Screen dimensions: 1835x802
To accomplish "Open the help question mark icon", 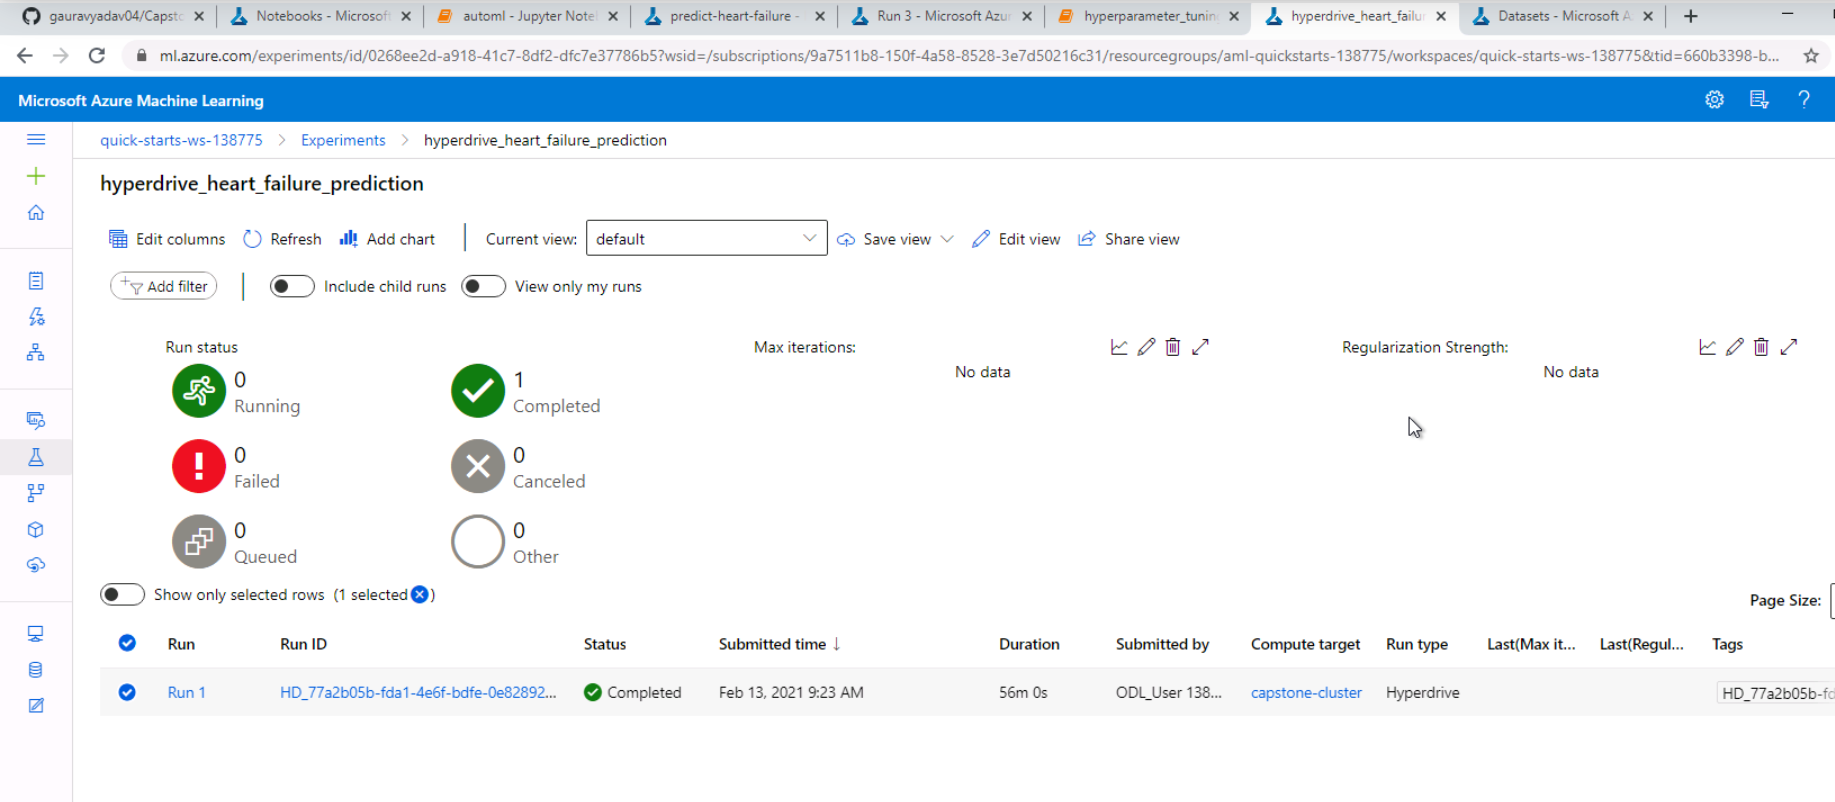I will (1804, 100).
